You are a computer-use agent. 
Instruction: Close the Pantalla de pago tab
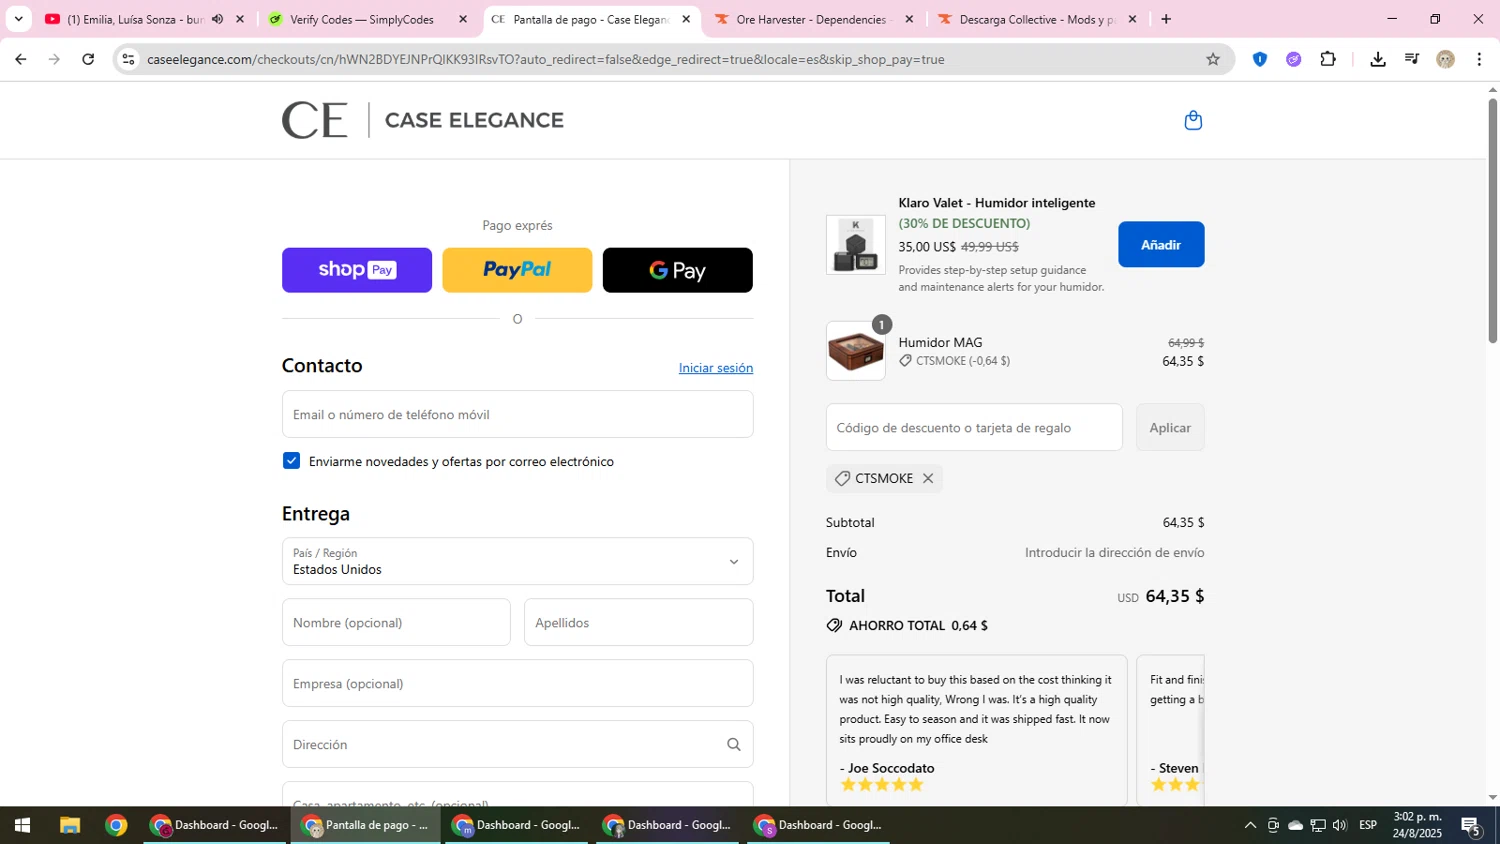tap(686, 19)
